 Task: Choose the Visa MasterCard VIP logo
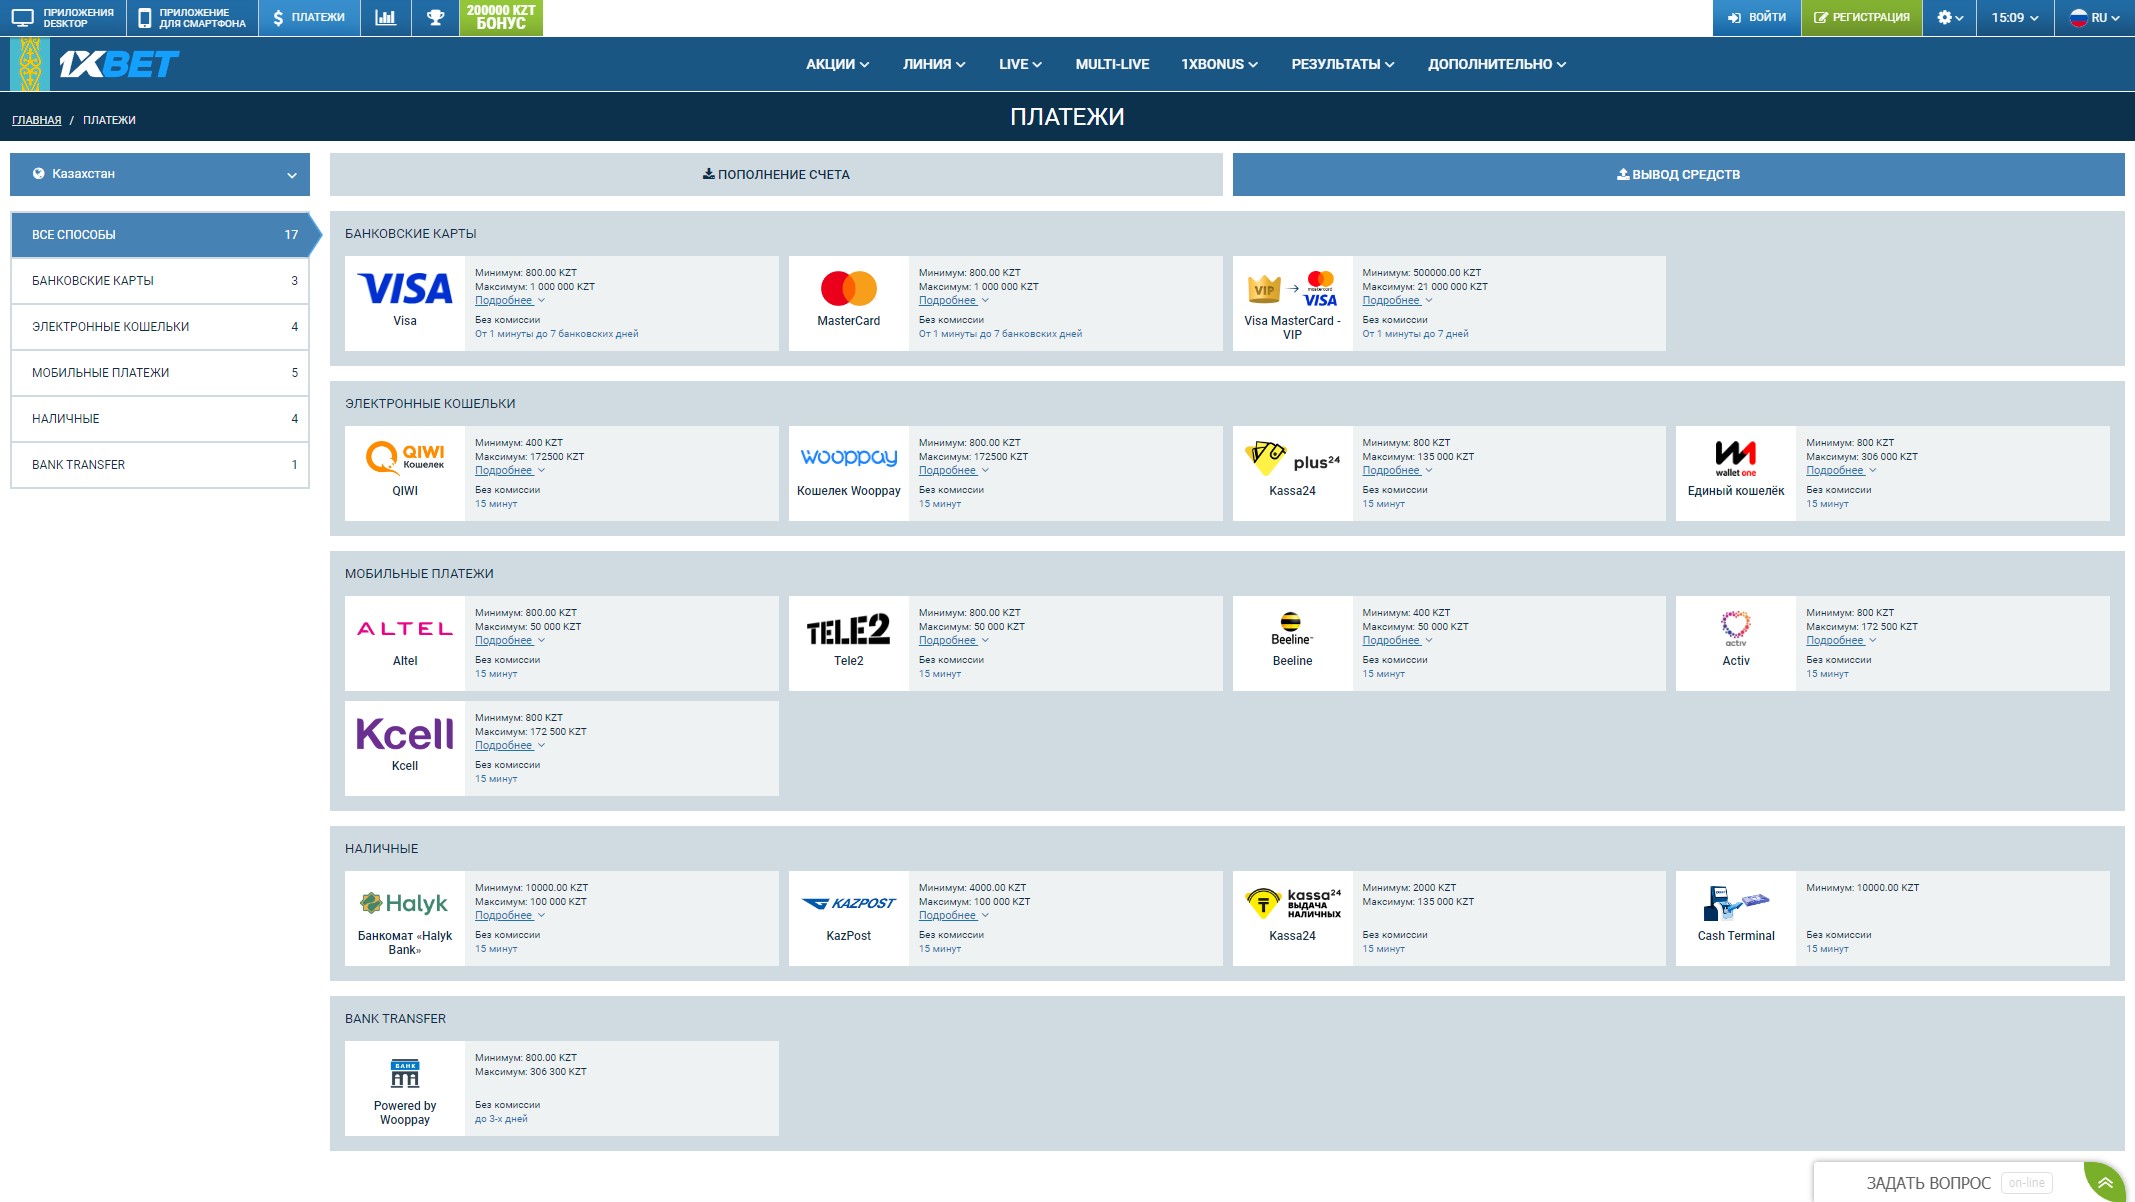[x=1293, y=289]
